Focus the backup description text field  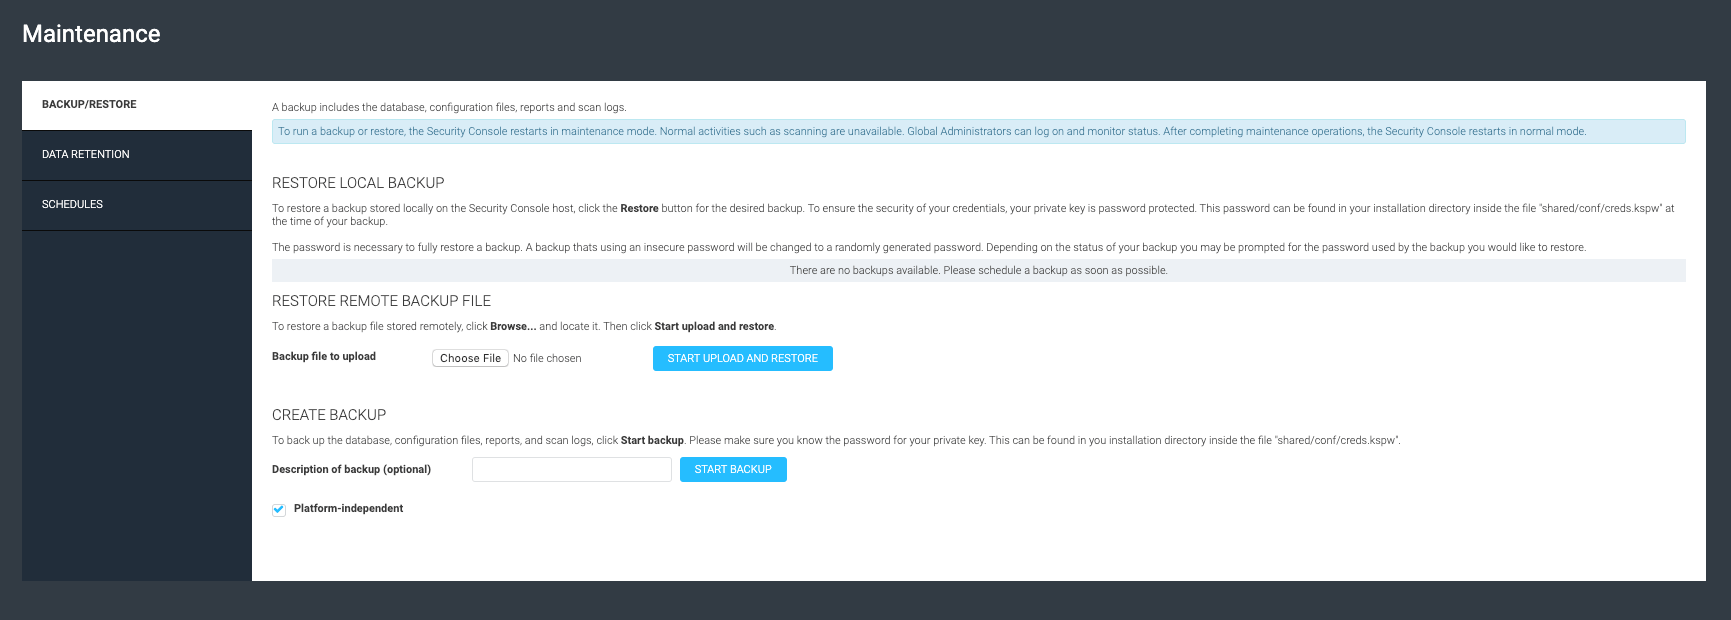click(x=572, y=469)
